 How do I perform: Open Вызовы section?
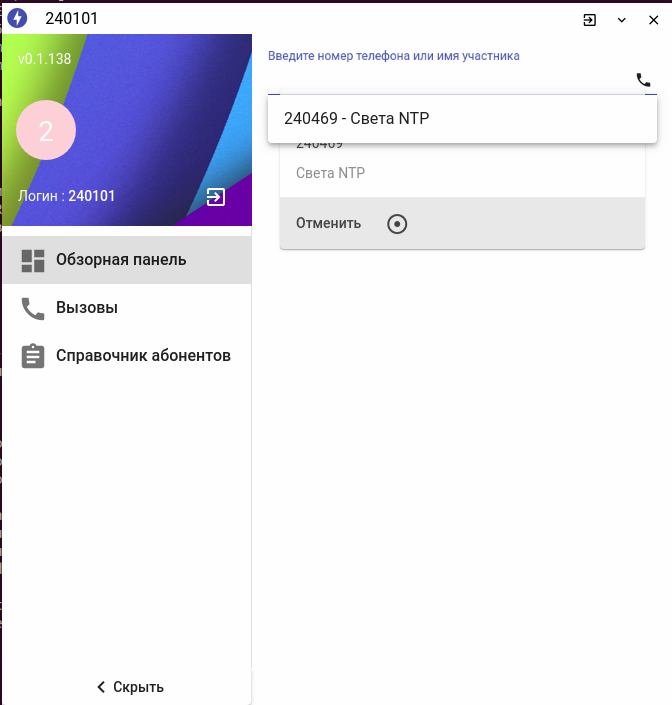point(127,308)
